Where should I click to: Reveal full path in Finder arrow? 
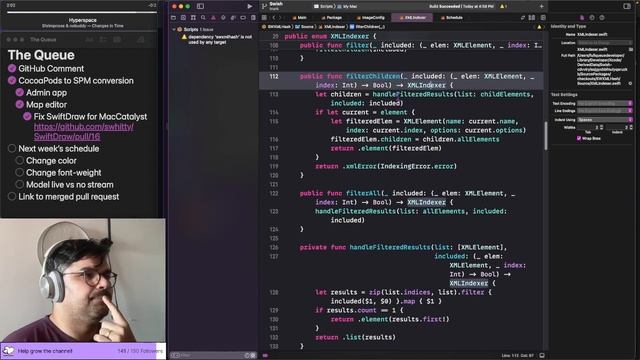(x=631, y=83)
